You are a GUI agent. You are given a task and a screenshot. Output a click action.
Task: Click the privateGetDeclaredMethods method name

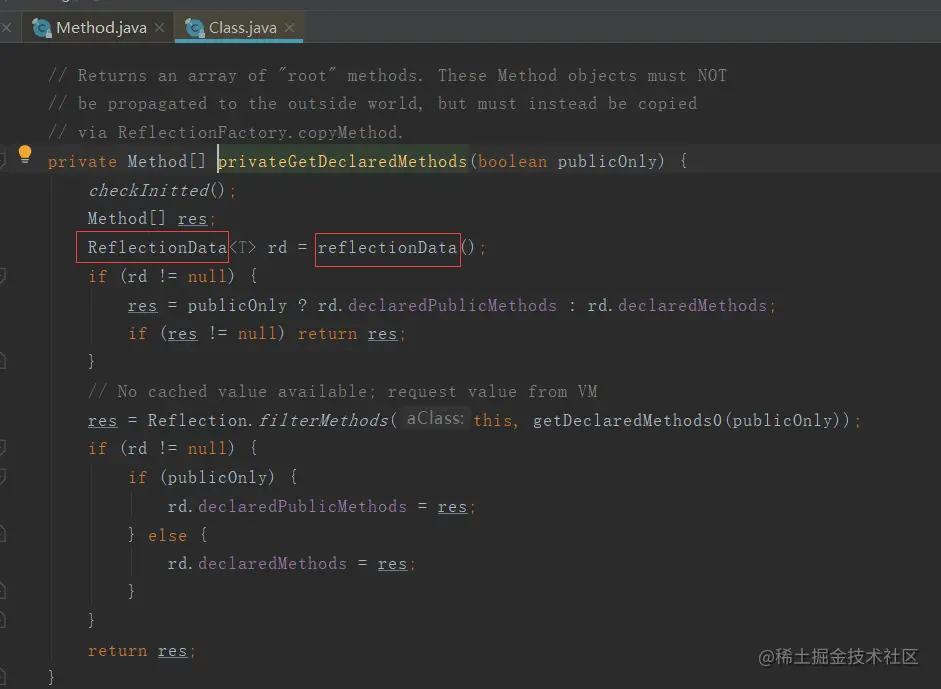pyautogui.click(x=342, y=161)
